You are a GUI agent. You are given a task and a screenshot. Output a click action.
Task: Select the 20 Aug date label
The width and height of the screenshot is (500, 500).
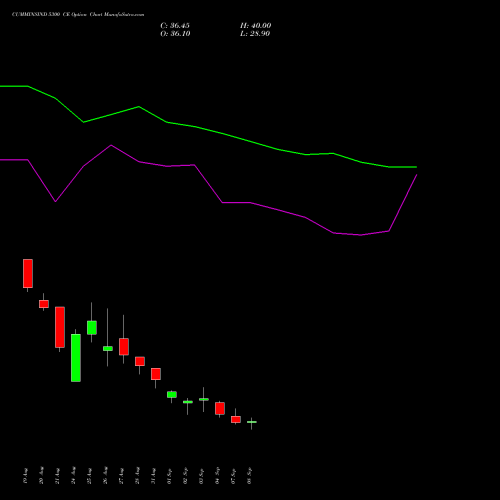pyautogui.click(x=42, y=476)
